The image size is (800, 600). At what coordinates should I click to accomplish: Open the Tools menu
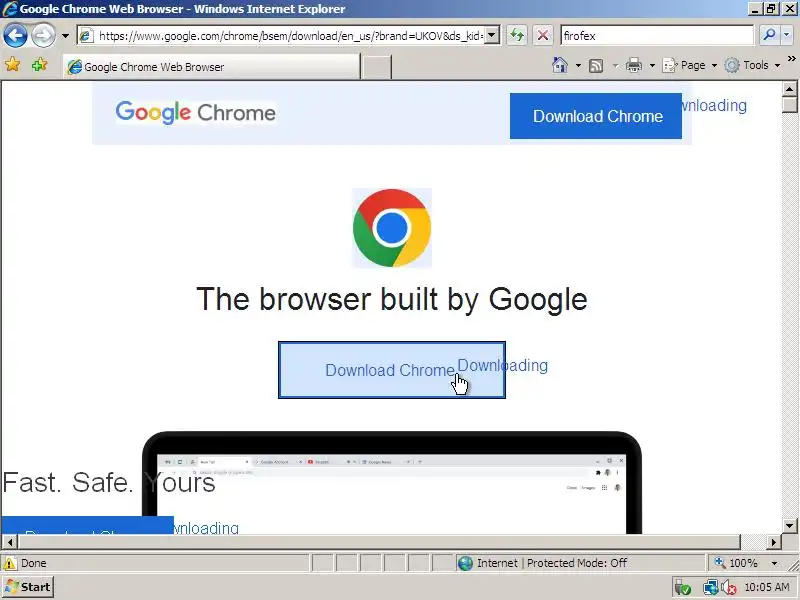click(x=753, y=65)
